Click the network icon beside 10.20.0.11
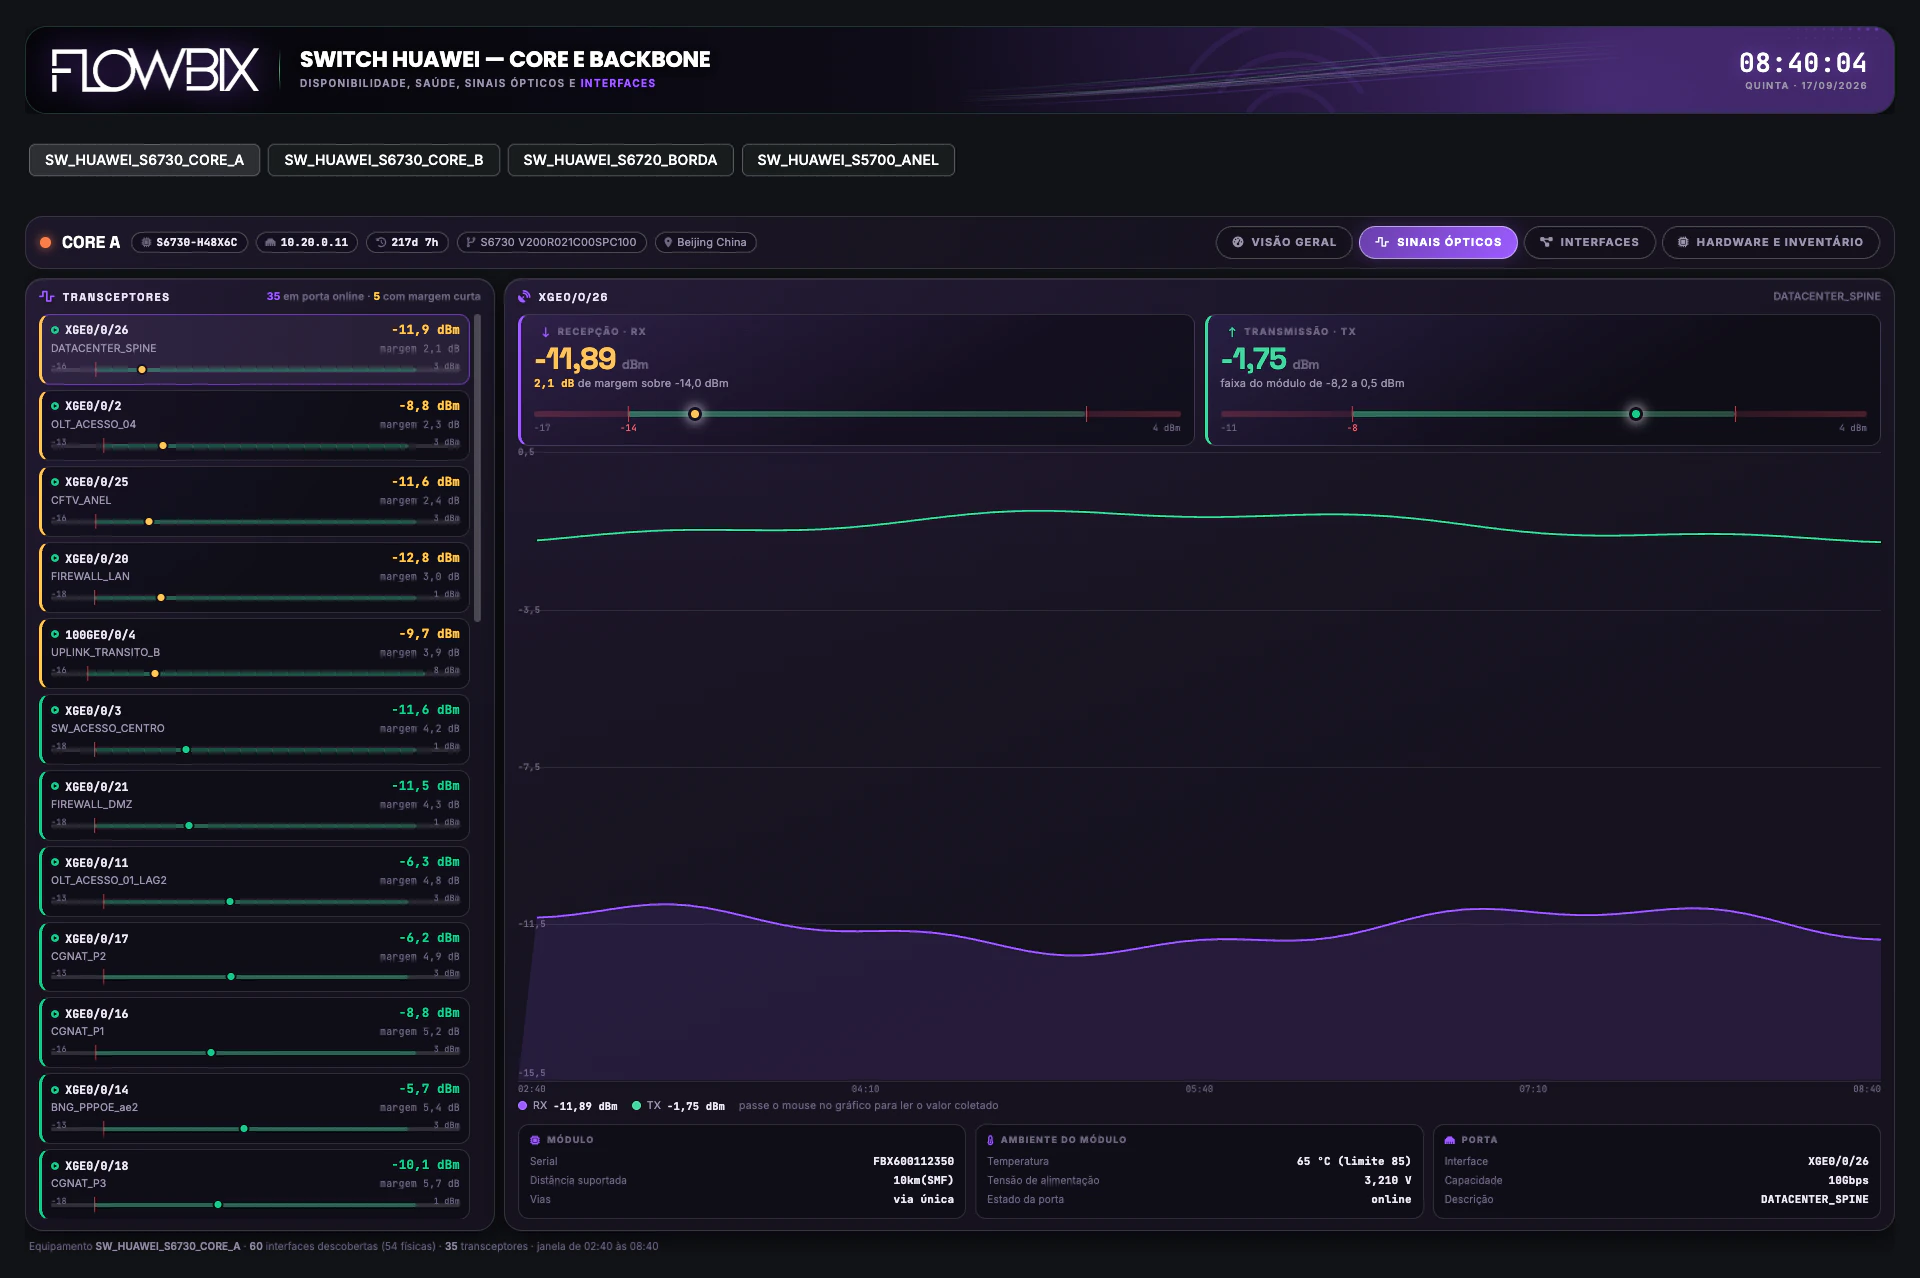The height and width of the screenshot is (1278, 1920). click(270, 242)
